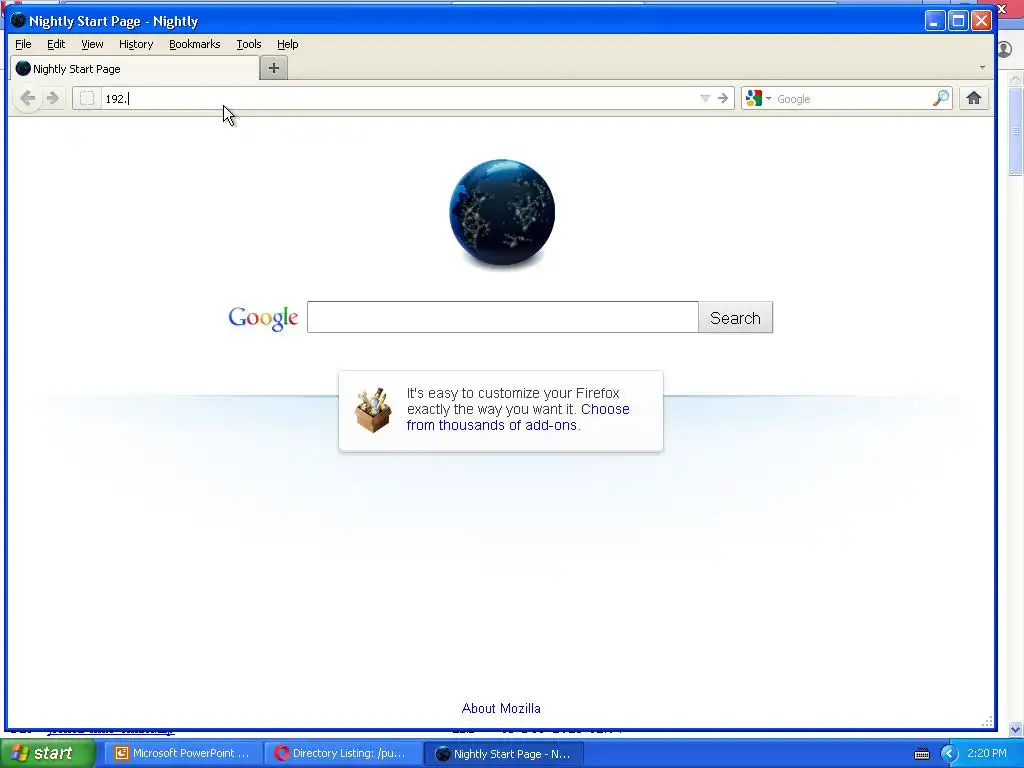Open the Home page button
Viewport: 1024px width, 768px height.
coord(974,99)
